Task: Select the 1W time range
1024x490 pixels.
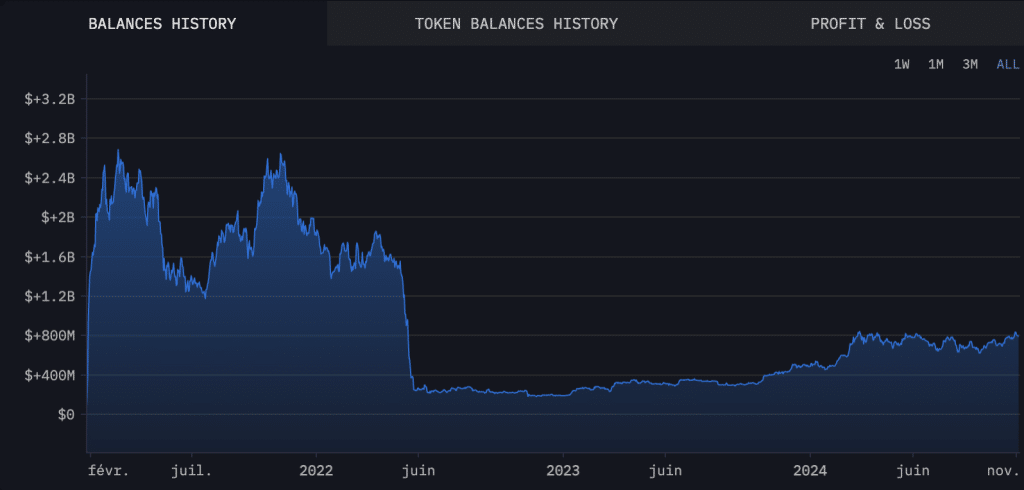Action: tap(902, 64)
